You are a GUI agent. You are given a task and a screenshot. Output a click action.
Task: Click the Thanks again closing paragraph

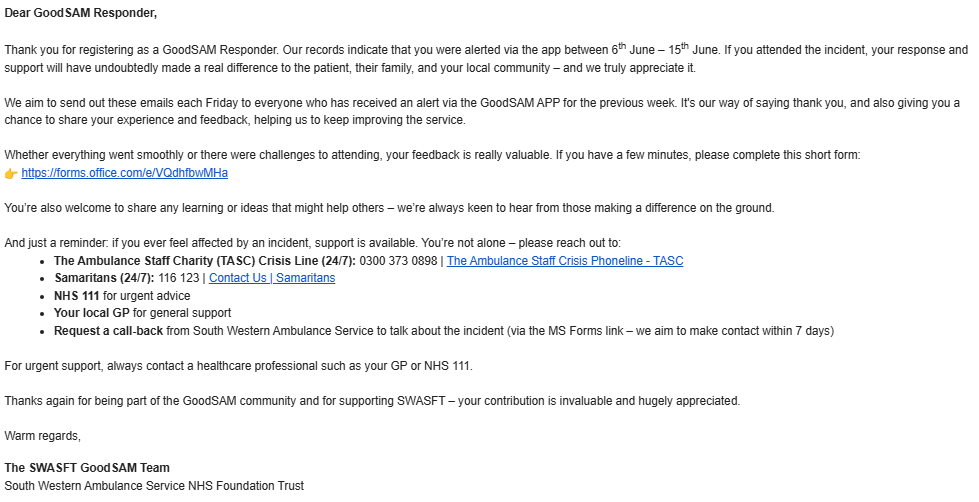(372, 401)
